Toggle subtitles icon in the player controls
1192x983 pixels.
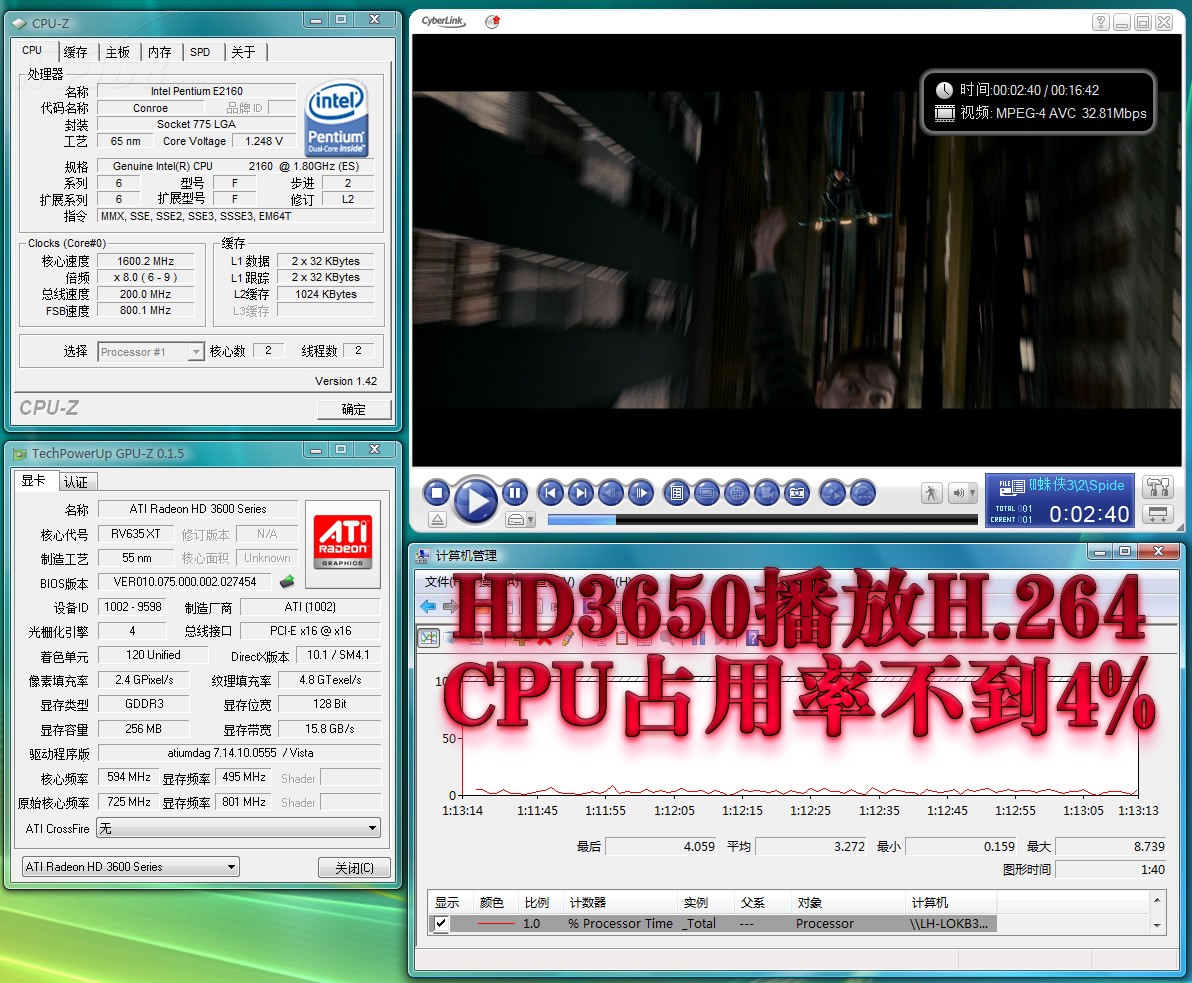(x=707, y=493)
